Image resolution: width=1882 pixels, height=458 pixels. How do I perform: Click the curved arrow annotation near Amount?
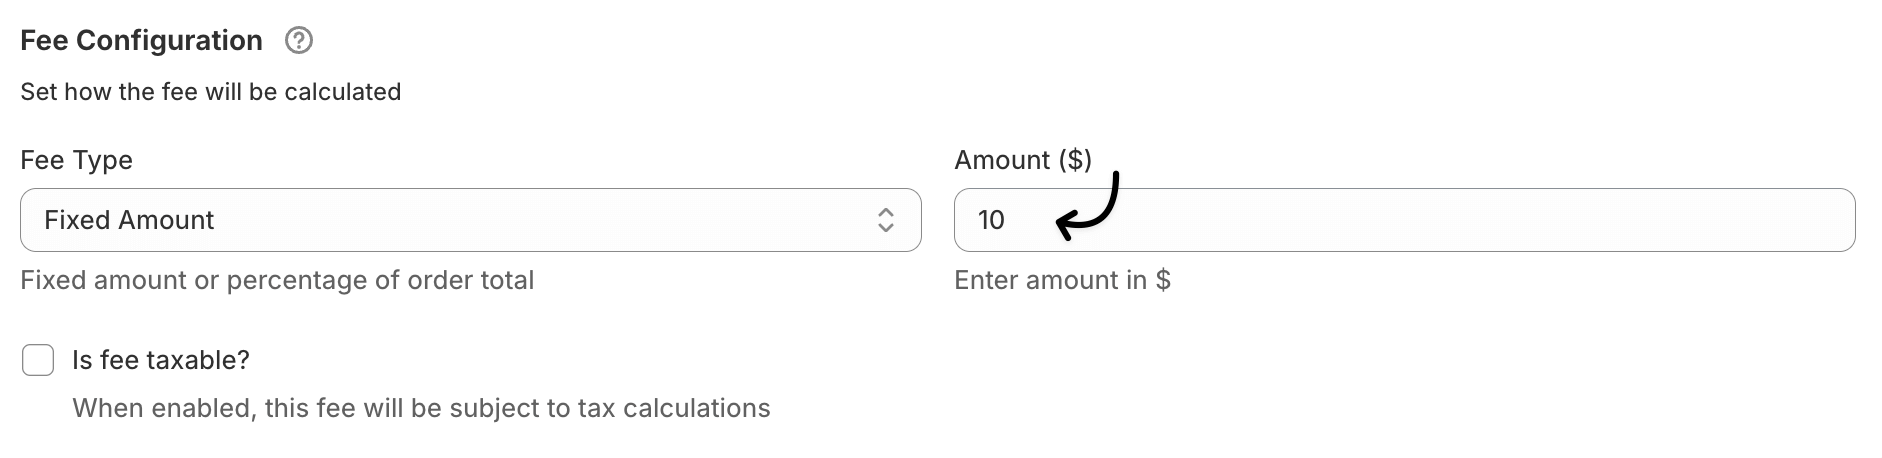click(x=1088, y=206)
